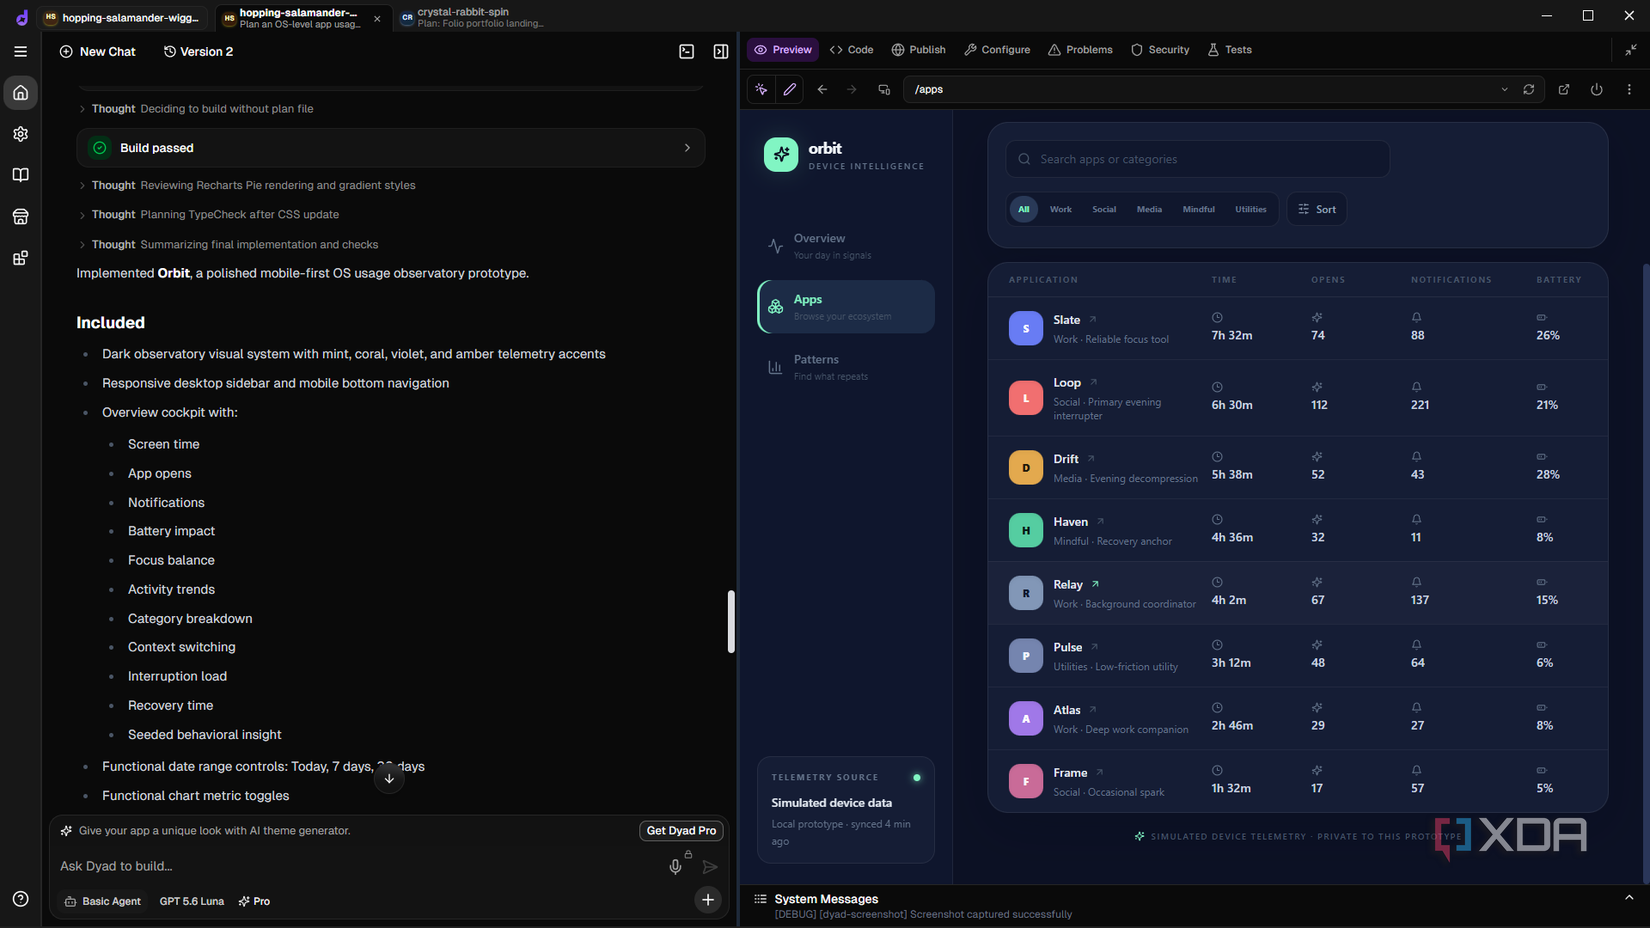Filter apps by the Social category

point(1104,209)
